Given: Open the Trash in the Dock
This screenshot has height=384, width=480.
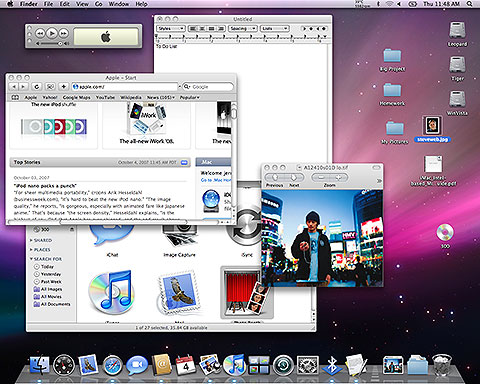Looking at the screenshot, I should coord(442,365).
